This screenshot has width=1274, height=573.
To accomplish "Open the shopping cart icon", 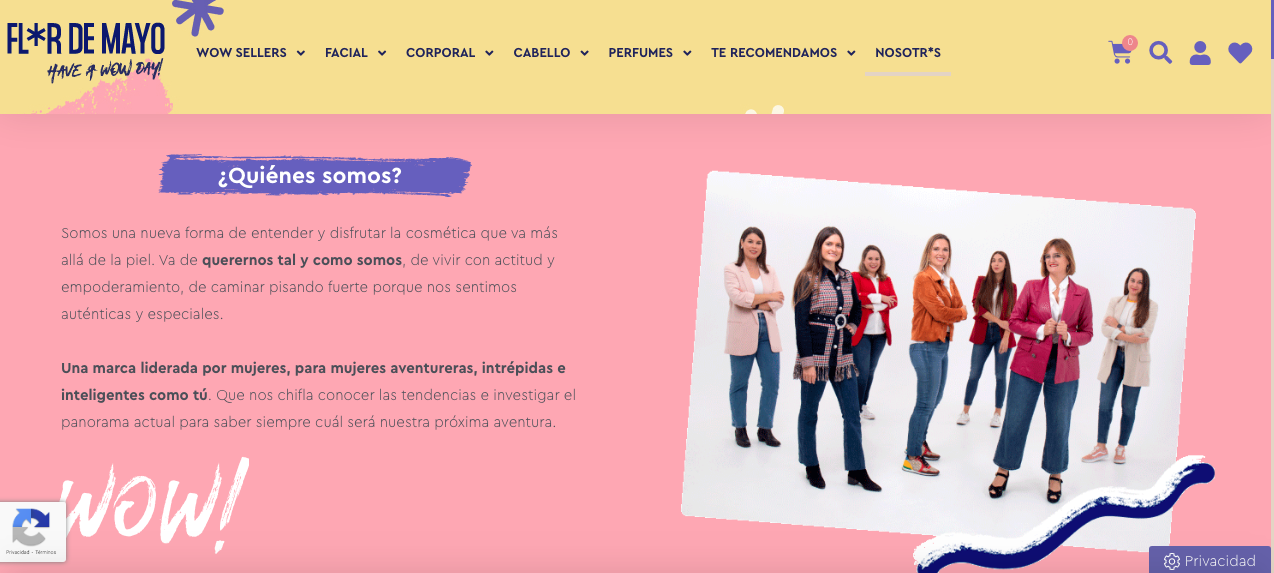I will (1120, 53).
